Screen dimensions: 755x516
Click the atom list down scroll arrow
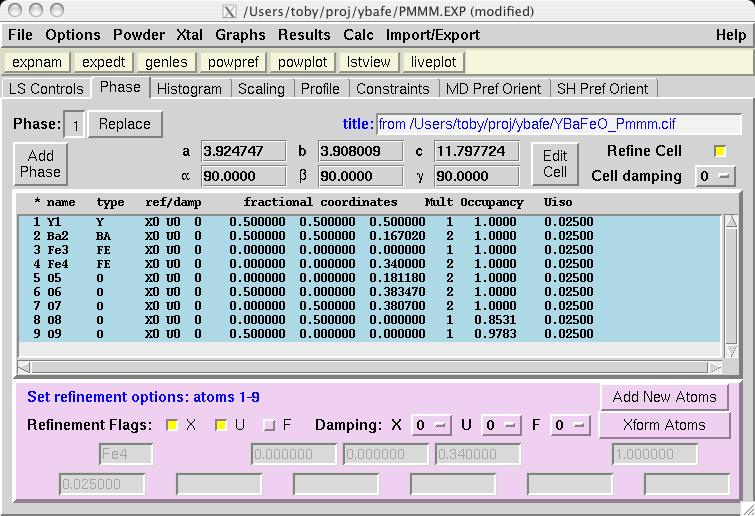tap(731, 351)
